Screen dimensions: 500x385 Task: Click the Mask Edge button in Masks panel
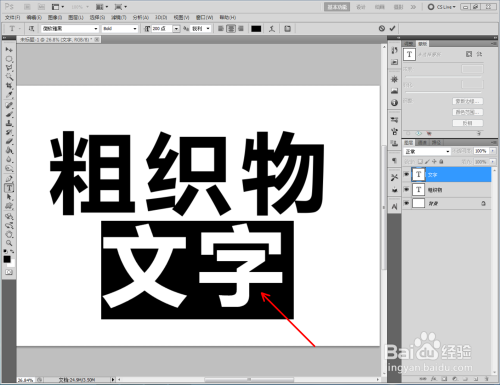point(468,101)
